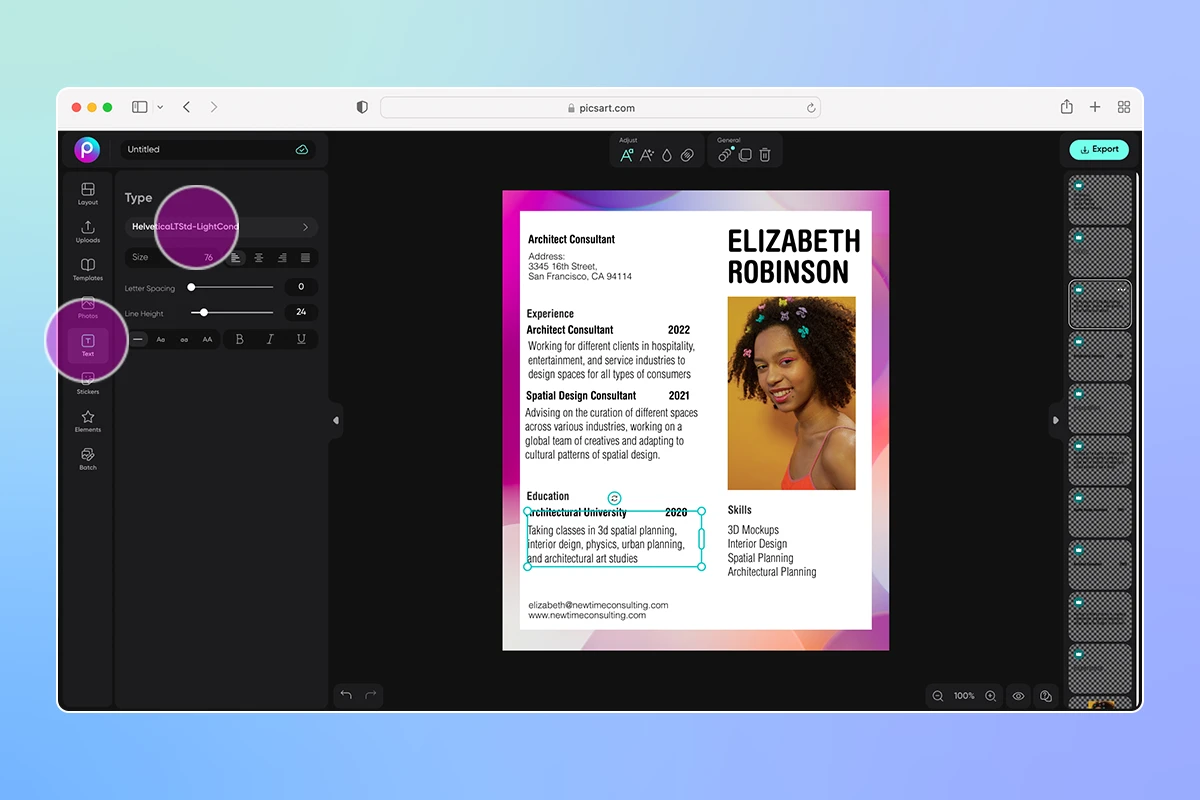Select the Layout panel in the sidebar
This screenshot has height=800, width=1200.
(87, 193)
